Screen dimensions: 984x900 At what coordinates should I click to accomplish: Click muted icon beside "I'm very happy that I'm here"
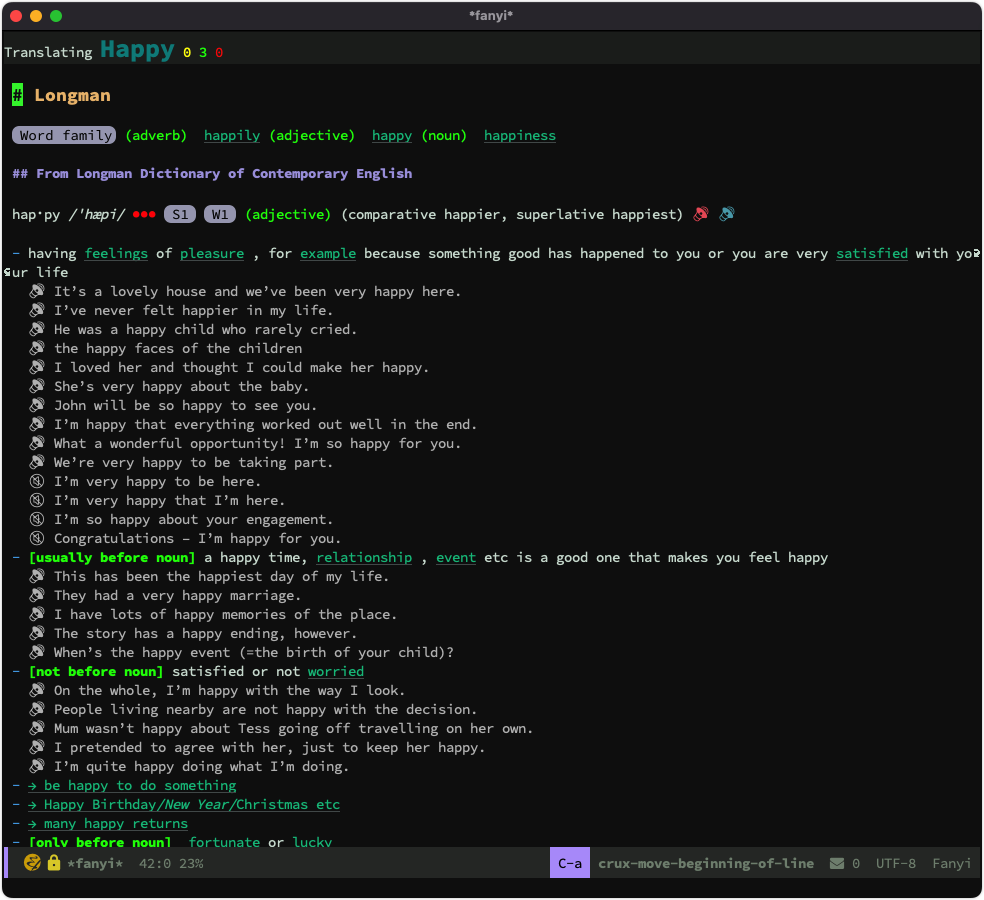pos(37,500)
